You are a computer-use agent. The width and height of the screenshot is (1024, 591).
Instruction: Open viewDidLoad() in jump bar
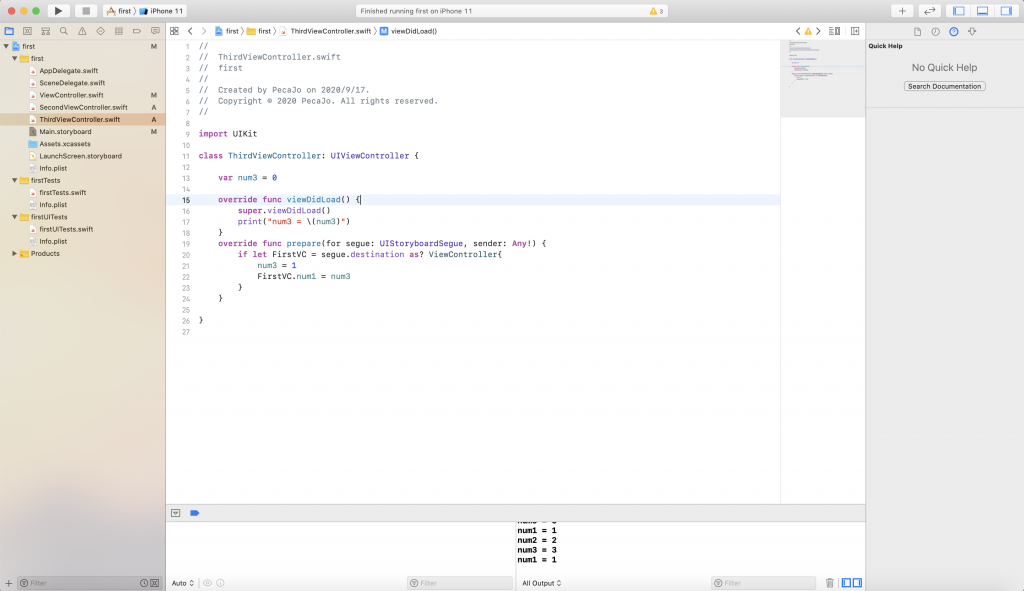click(409, 31)
